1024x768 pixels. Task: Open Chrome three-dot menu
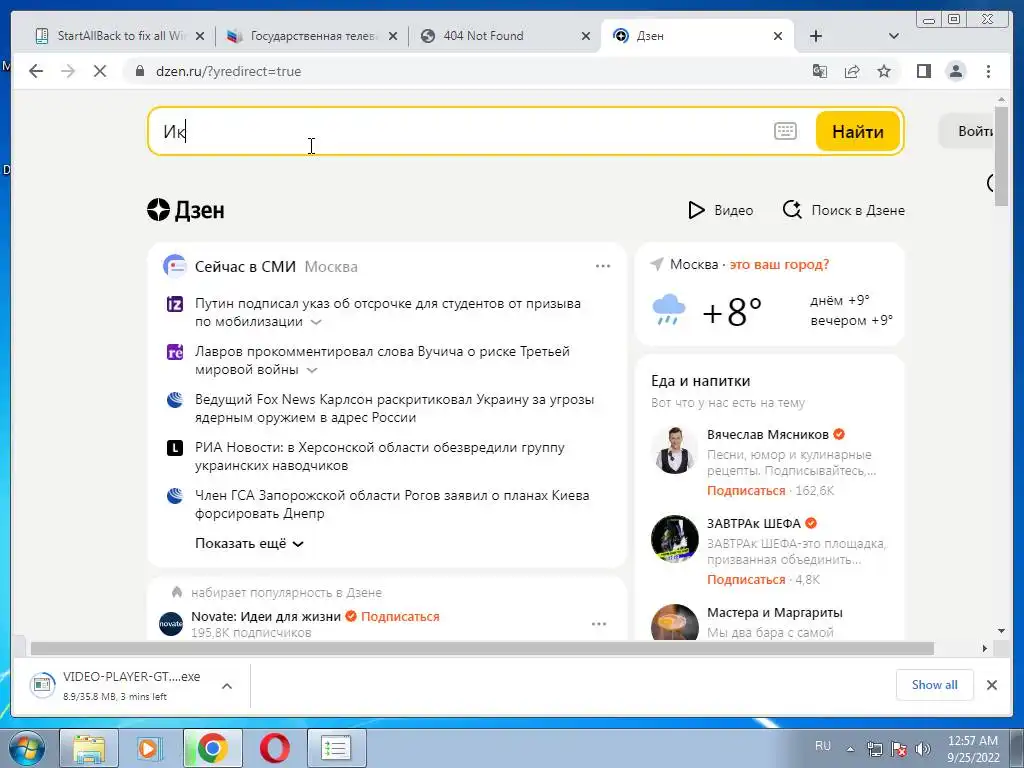[x=988, y=71]
